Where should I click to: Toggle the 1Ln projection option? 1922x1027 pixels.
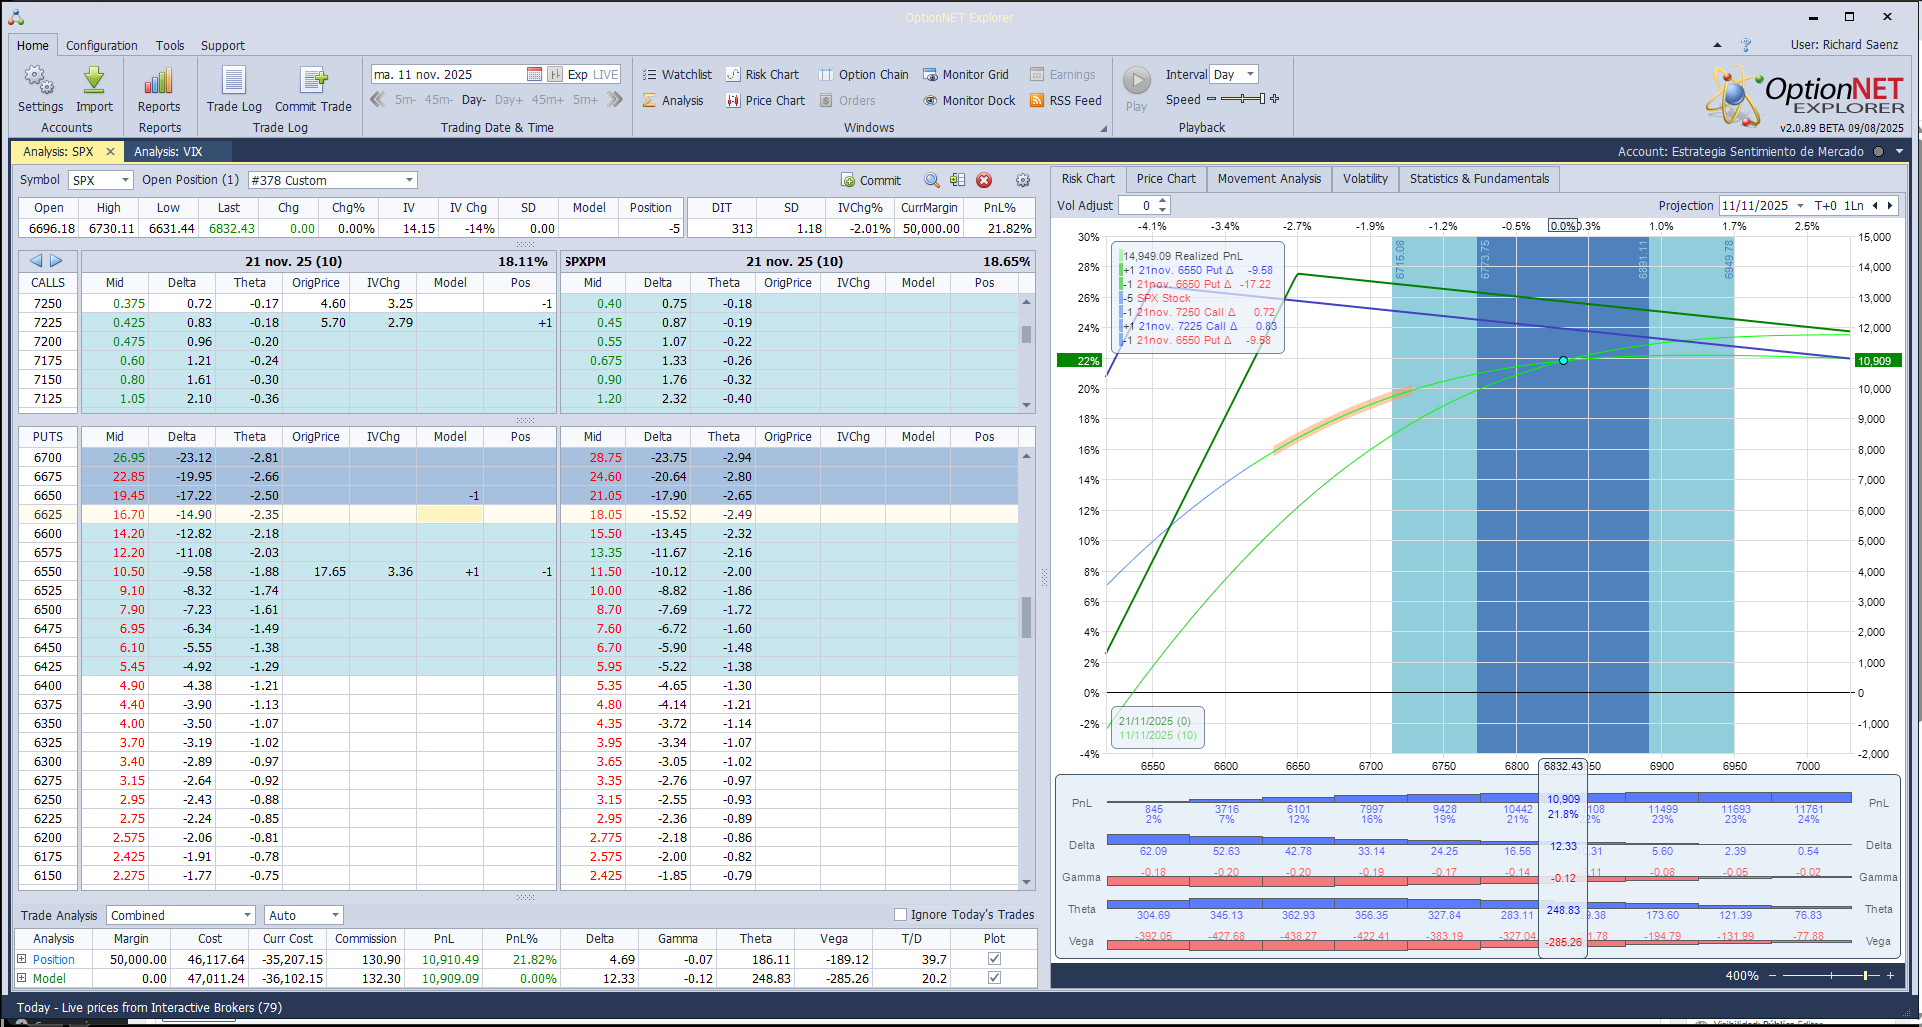click(x=1854, y=206)
